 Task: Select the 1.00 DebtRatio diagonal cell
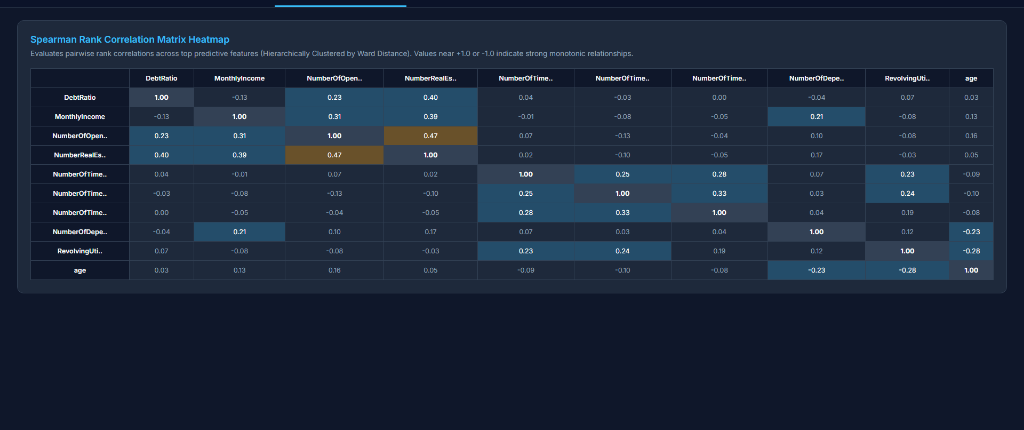161,97
